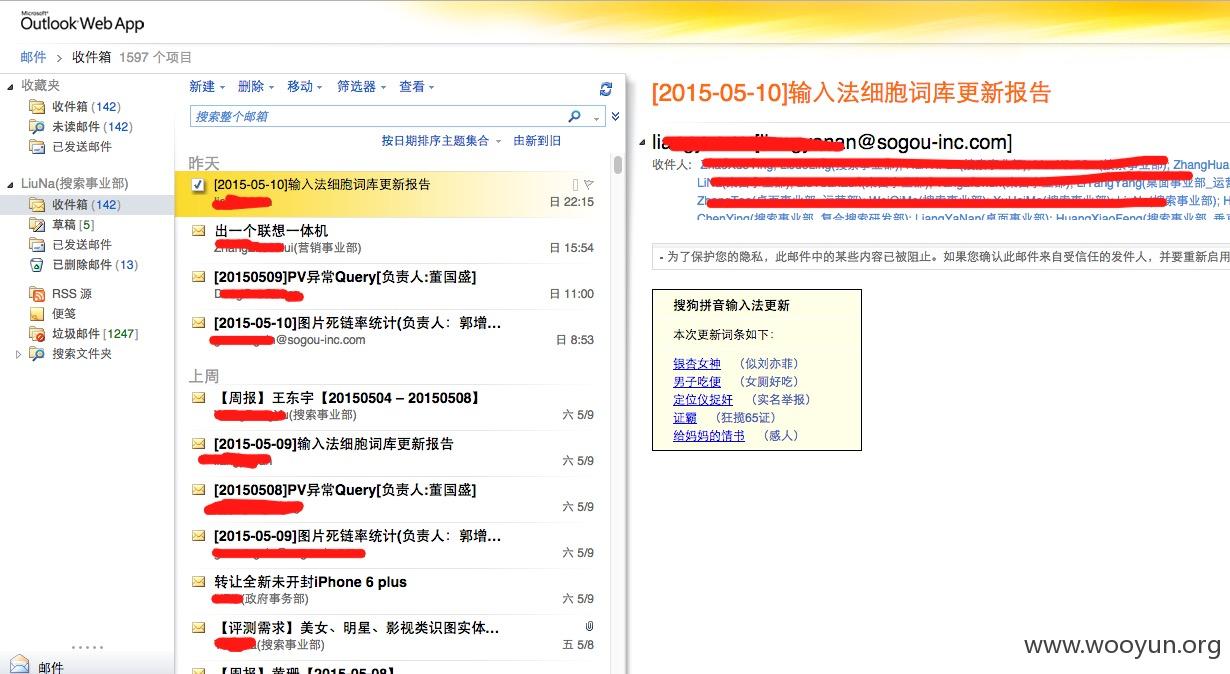Flag the 2015-05-10 输入法细胞词库 message
The image size is (1230, 674).
pos(588,184)
